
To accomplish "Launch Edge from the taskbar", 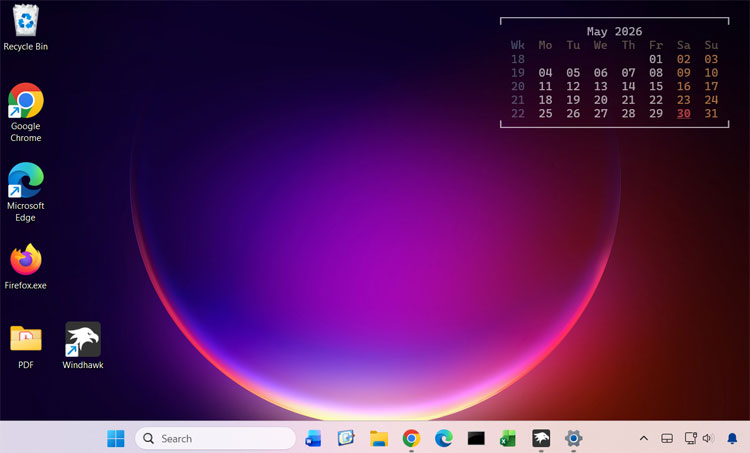I will coord(444,439).
